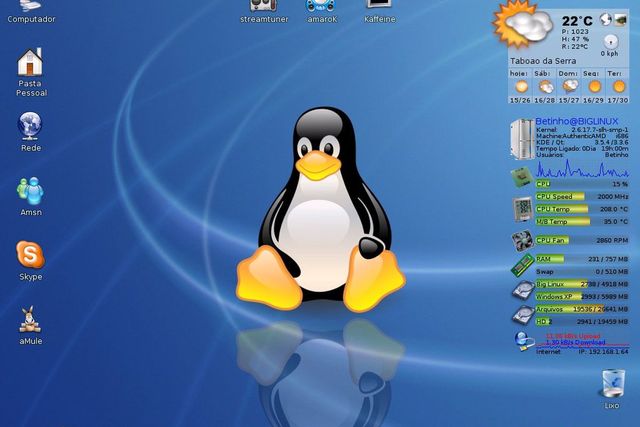Launch the streamtuner desktop icon
This screenshot has height=427, width=640.
tap(264, 12)
